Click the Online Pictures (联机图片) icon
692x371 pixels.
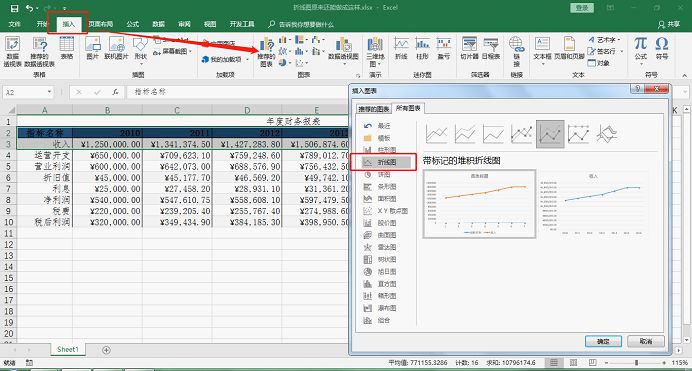click(x=117, y=48)
